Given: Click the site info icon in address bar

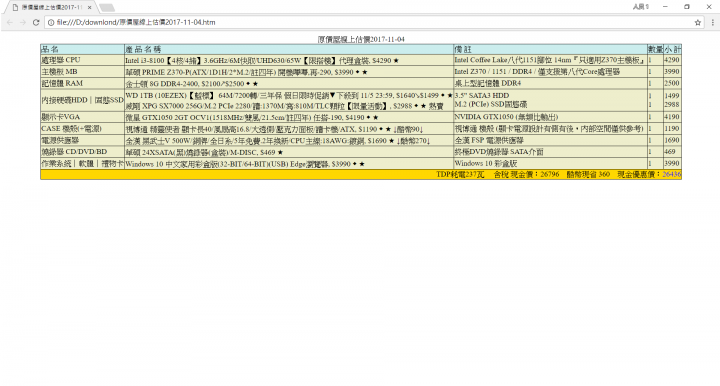Looking at the screenshot, I should click(51, 22).
